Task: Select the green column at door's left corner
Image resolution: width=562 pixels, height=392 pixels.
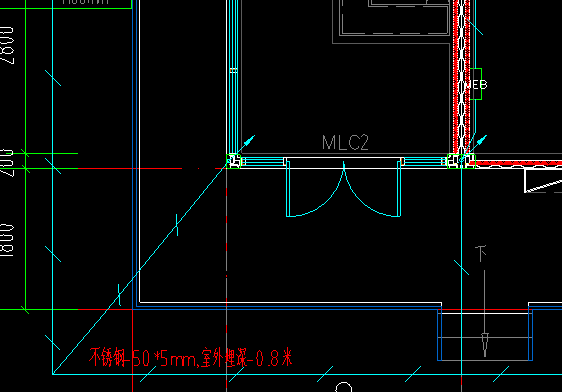Action: pyautogui.click(x=234, y=161)
